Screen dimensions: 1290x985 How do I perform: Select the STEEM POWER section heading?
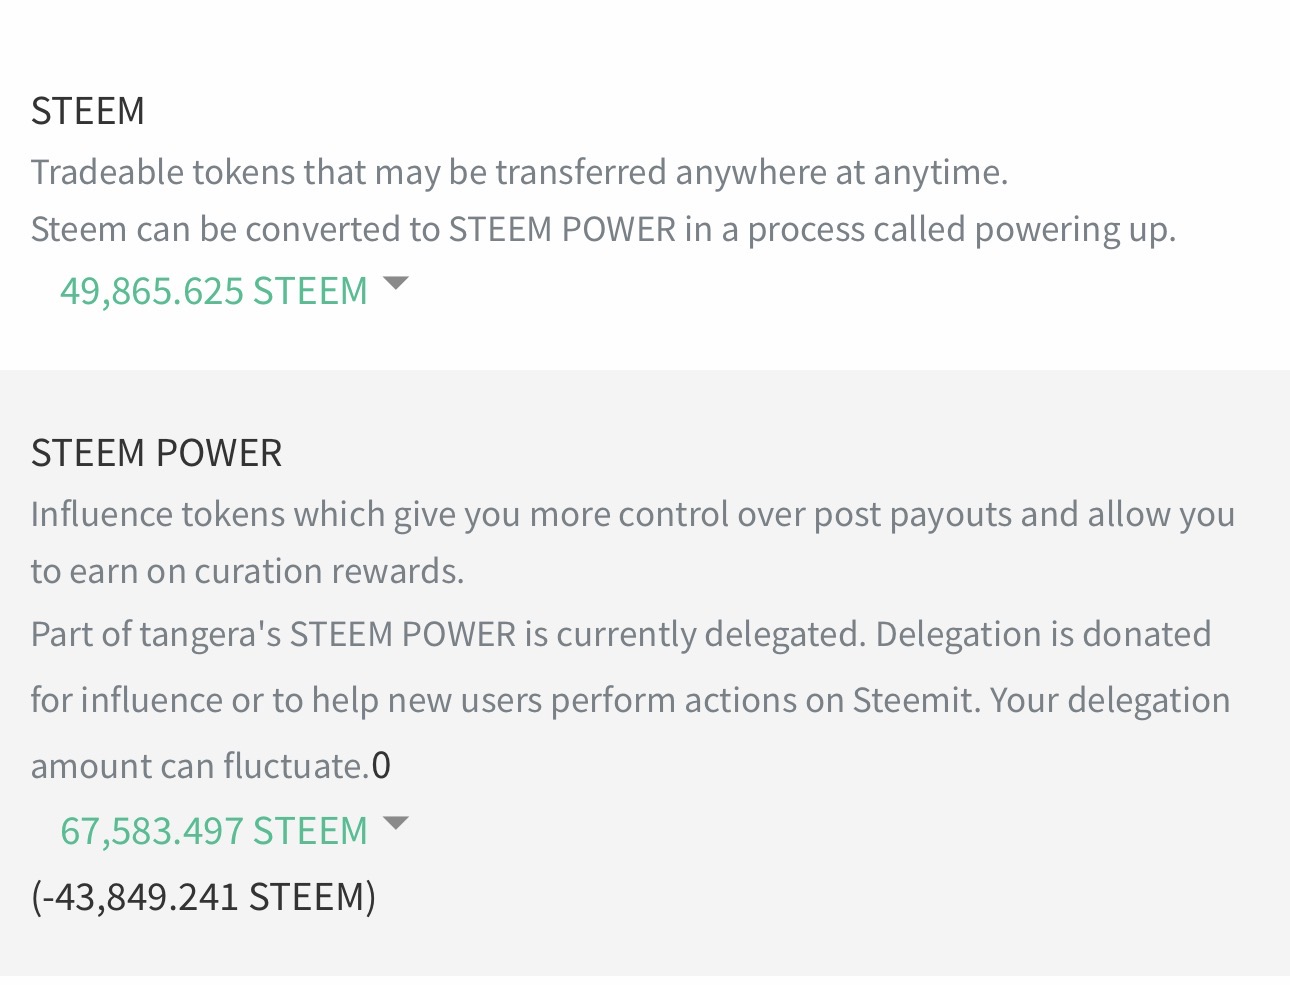[x=157, y=453]
